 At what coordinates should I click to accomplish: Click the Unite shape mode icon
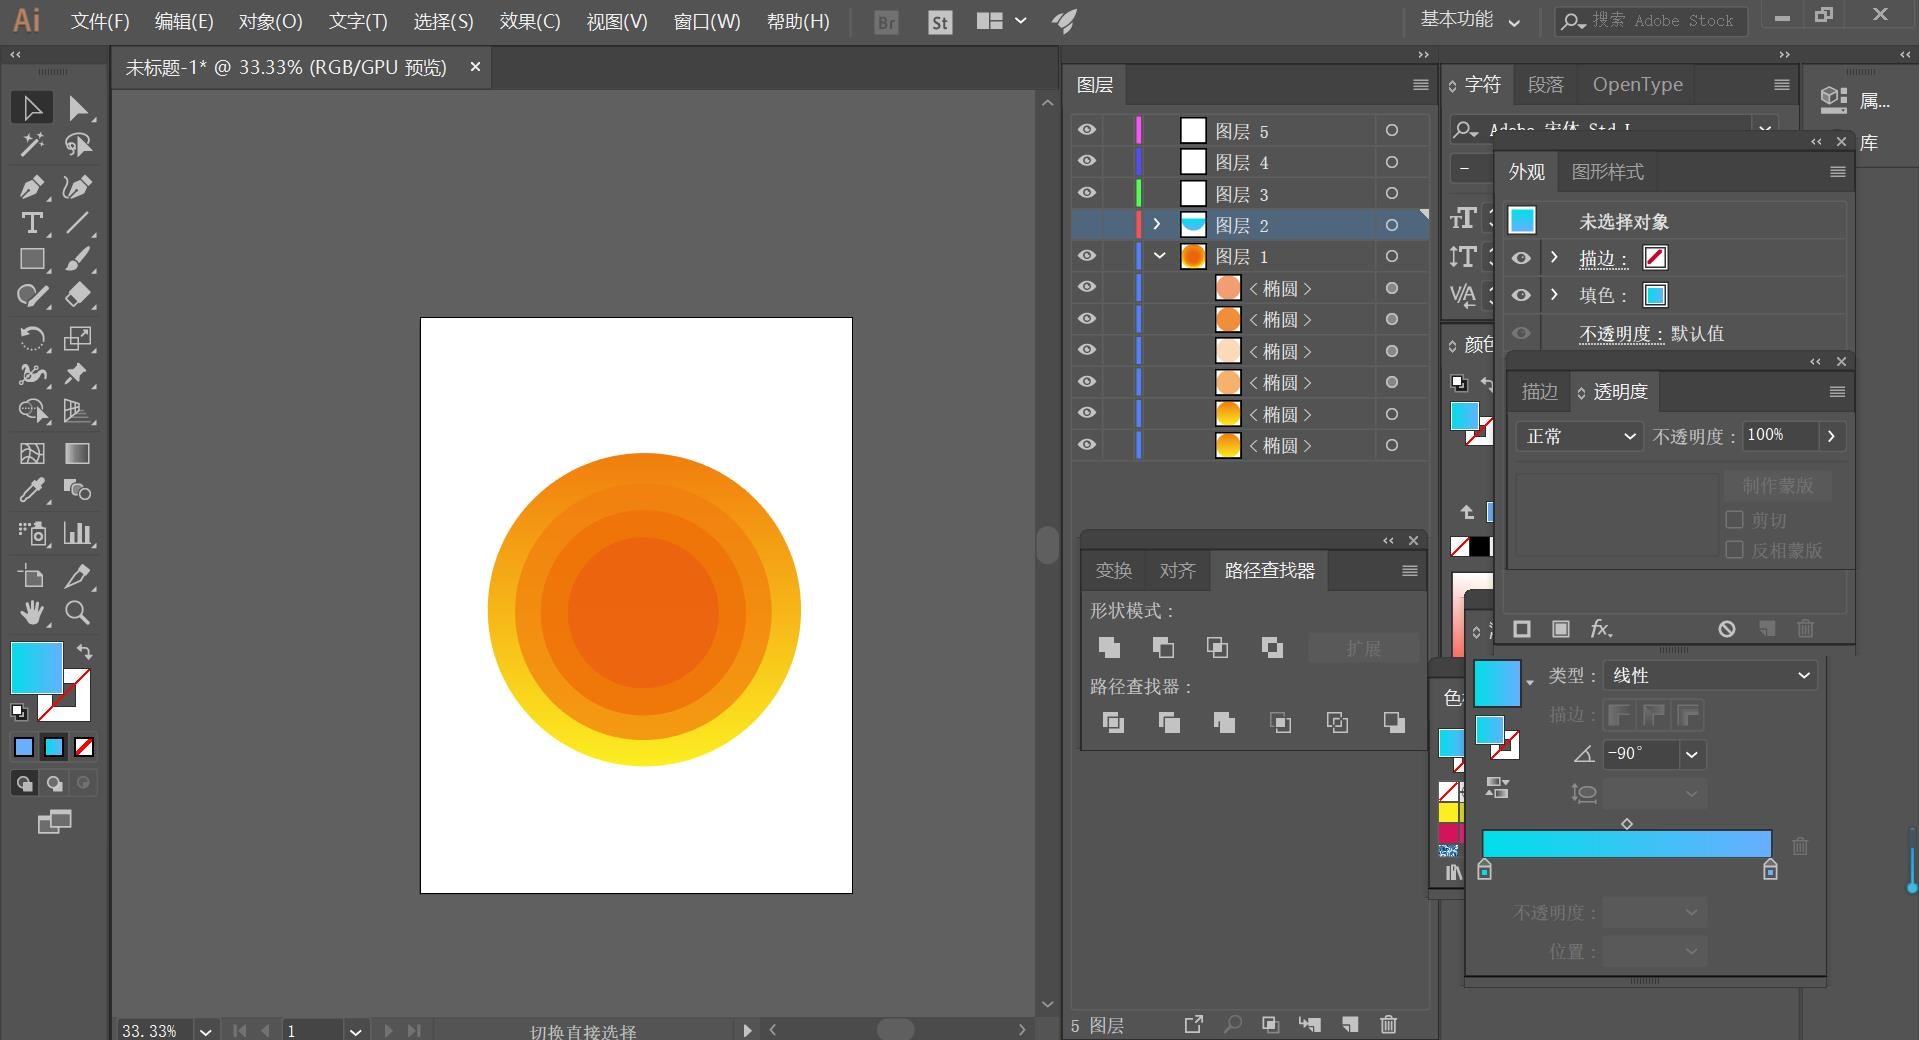tap(1109, 648)
